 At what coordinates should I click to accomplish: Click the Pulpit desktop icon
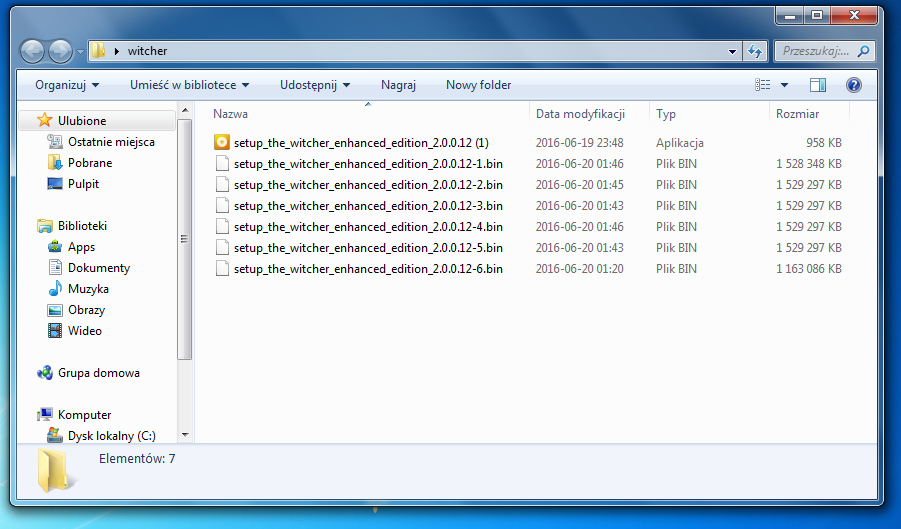click(x=55, y=184)
